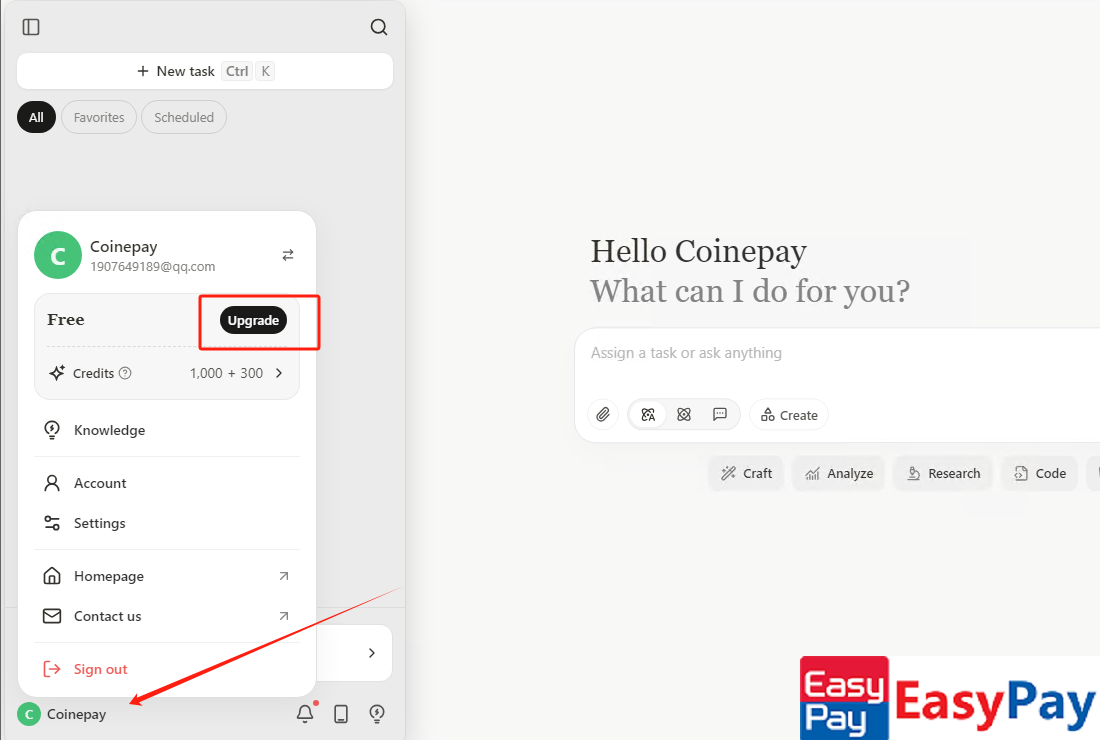The image size is (1100, 740).
Task: Click the switch account arrows icon
Action: click(288, 255)
